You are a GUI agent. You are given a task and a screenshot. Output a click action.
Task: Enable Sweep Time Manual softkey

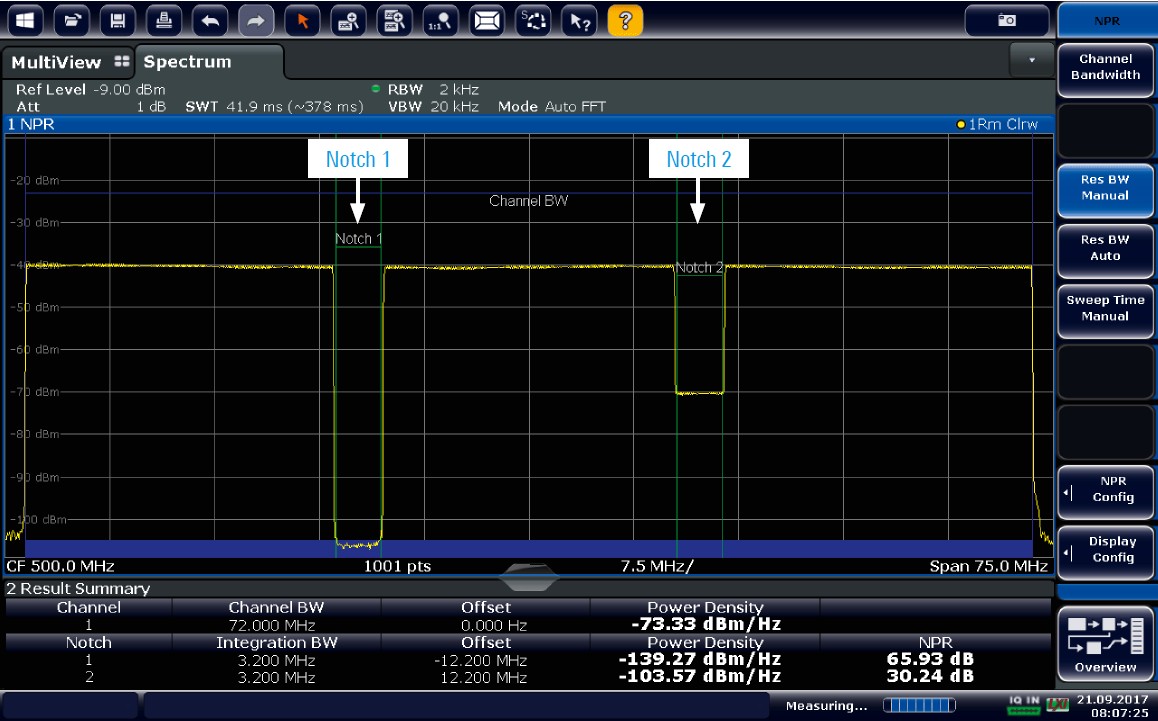coord(1104,308)
